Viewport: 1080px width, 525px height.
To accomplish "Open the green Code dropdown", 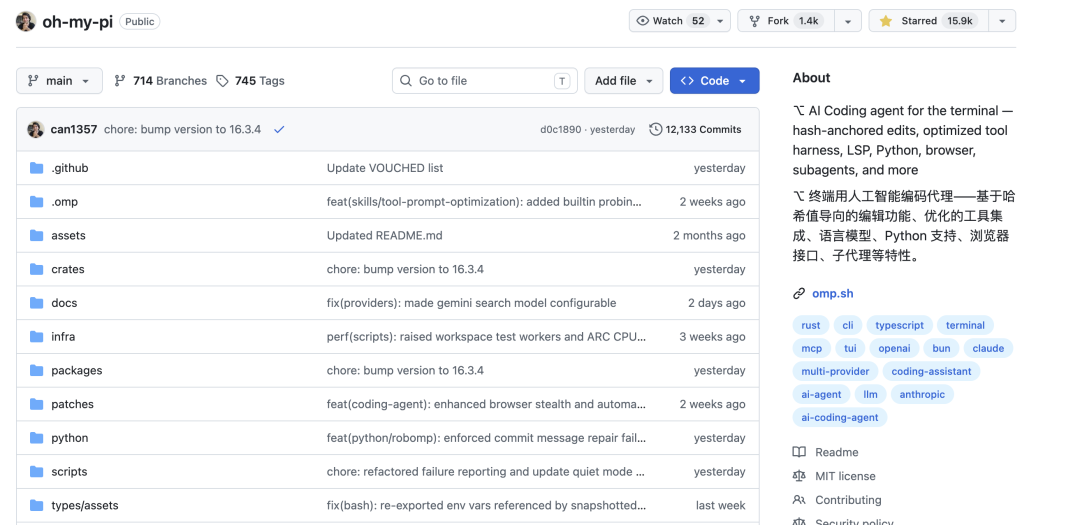I will click(714, 81).
